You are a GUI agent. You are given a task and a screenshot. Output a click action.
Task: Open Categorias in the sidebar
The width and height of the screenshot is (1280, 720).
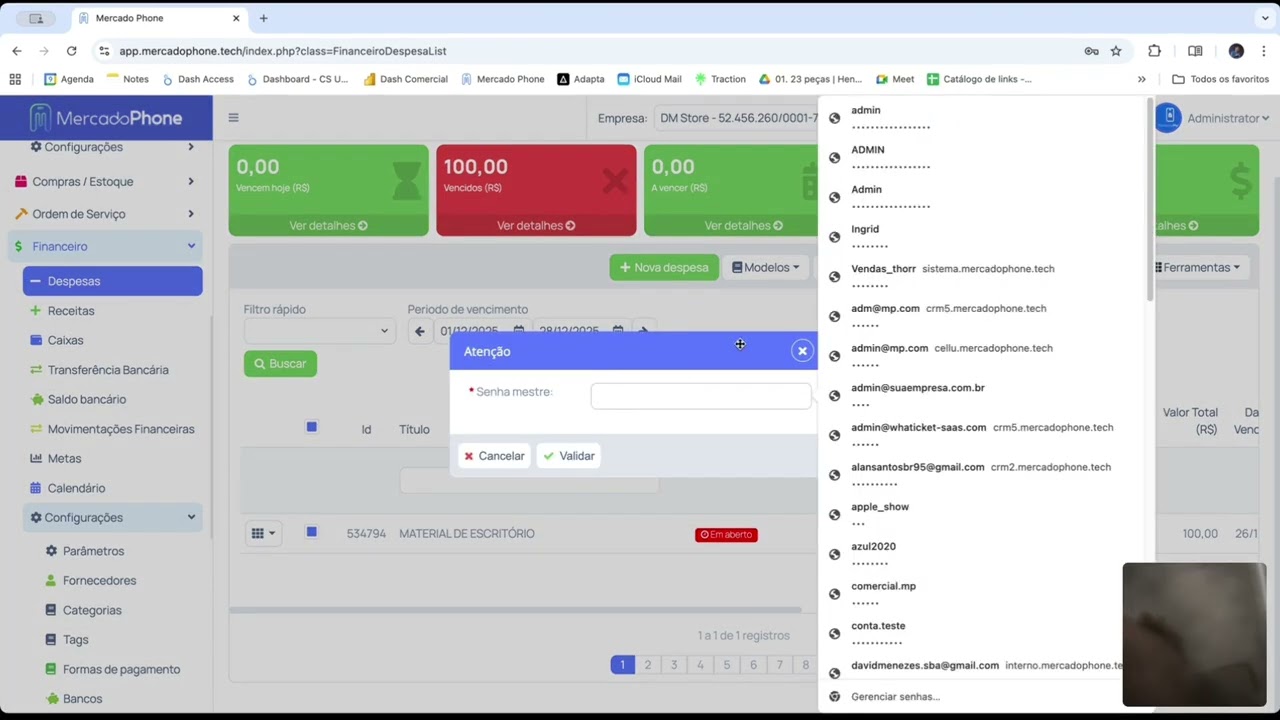pos(92,610)
